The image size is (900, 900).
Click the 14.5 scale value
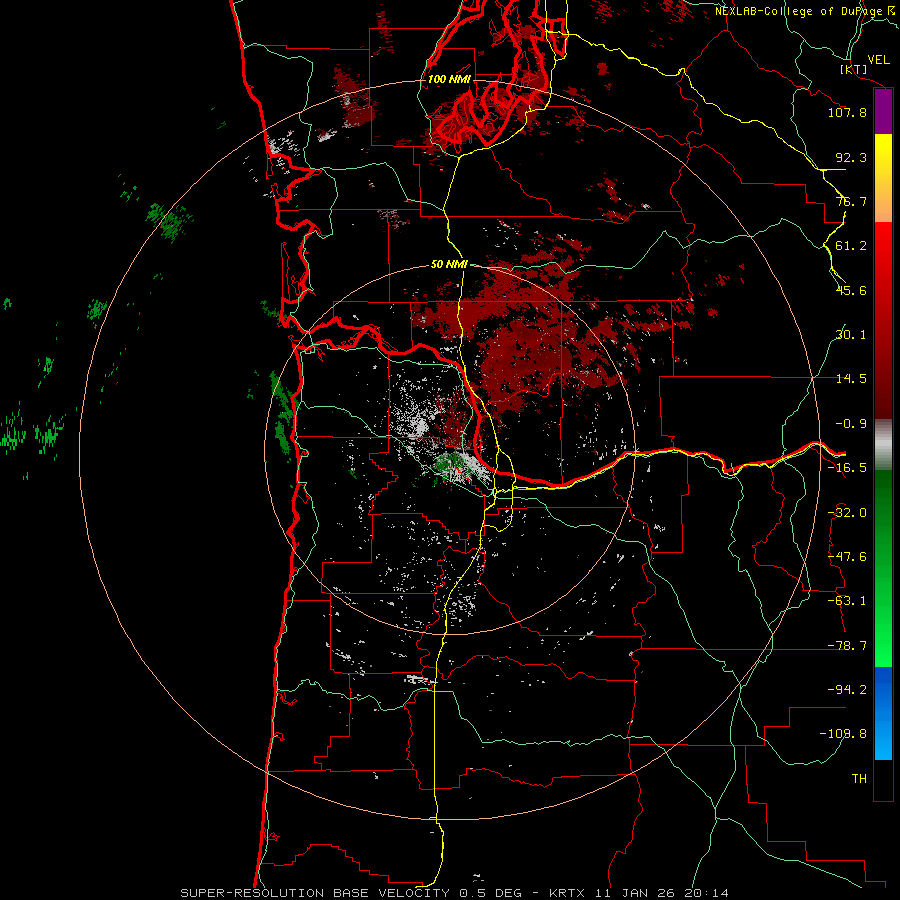(851, 379)
